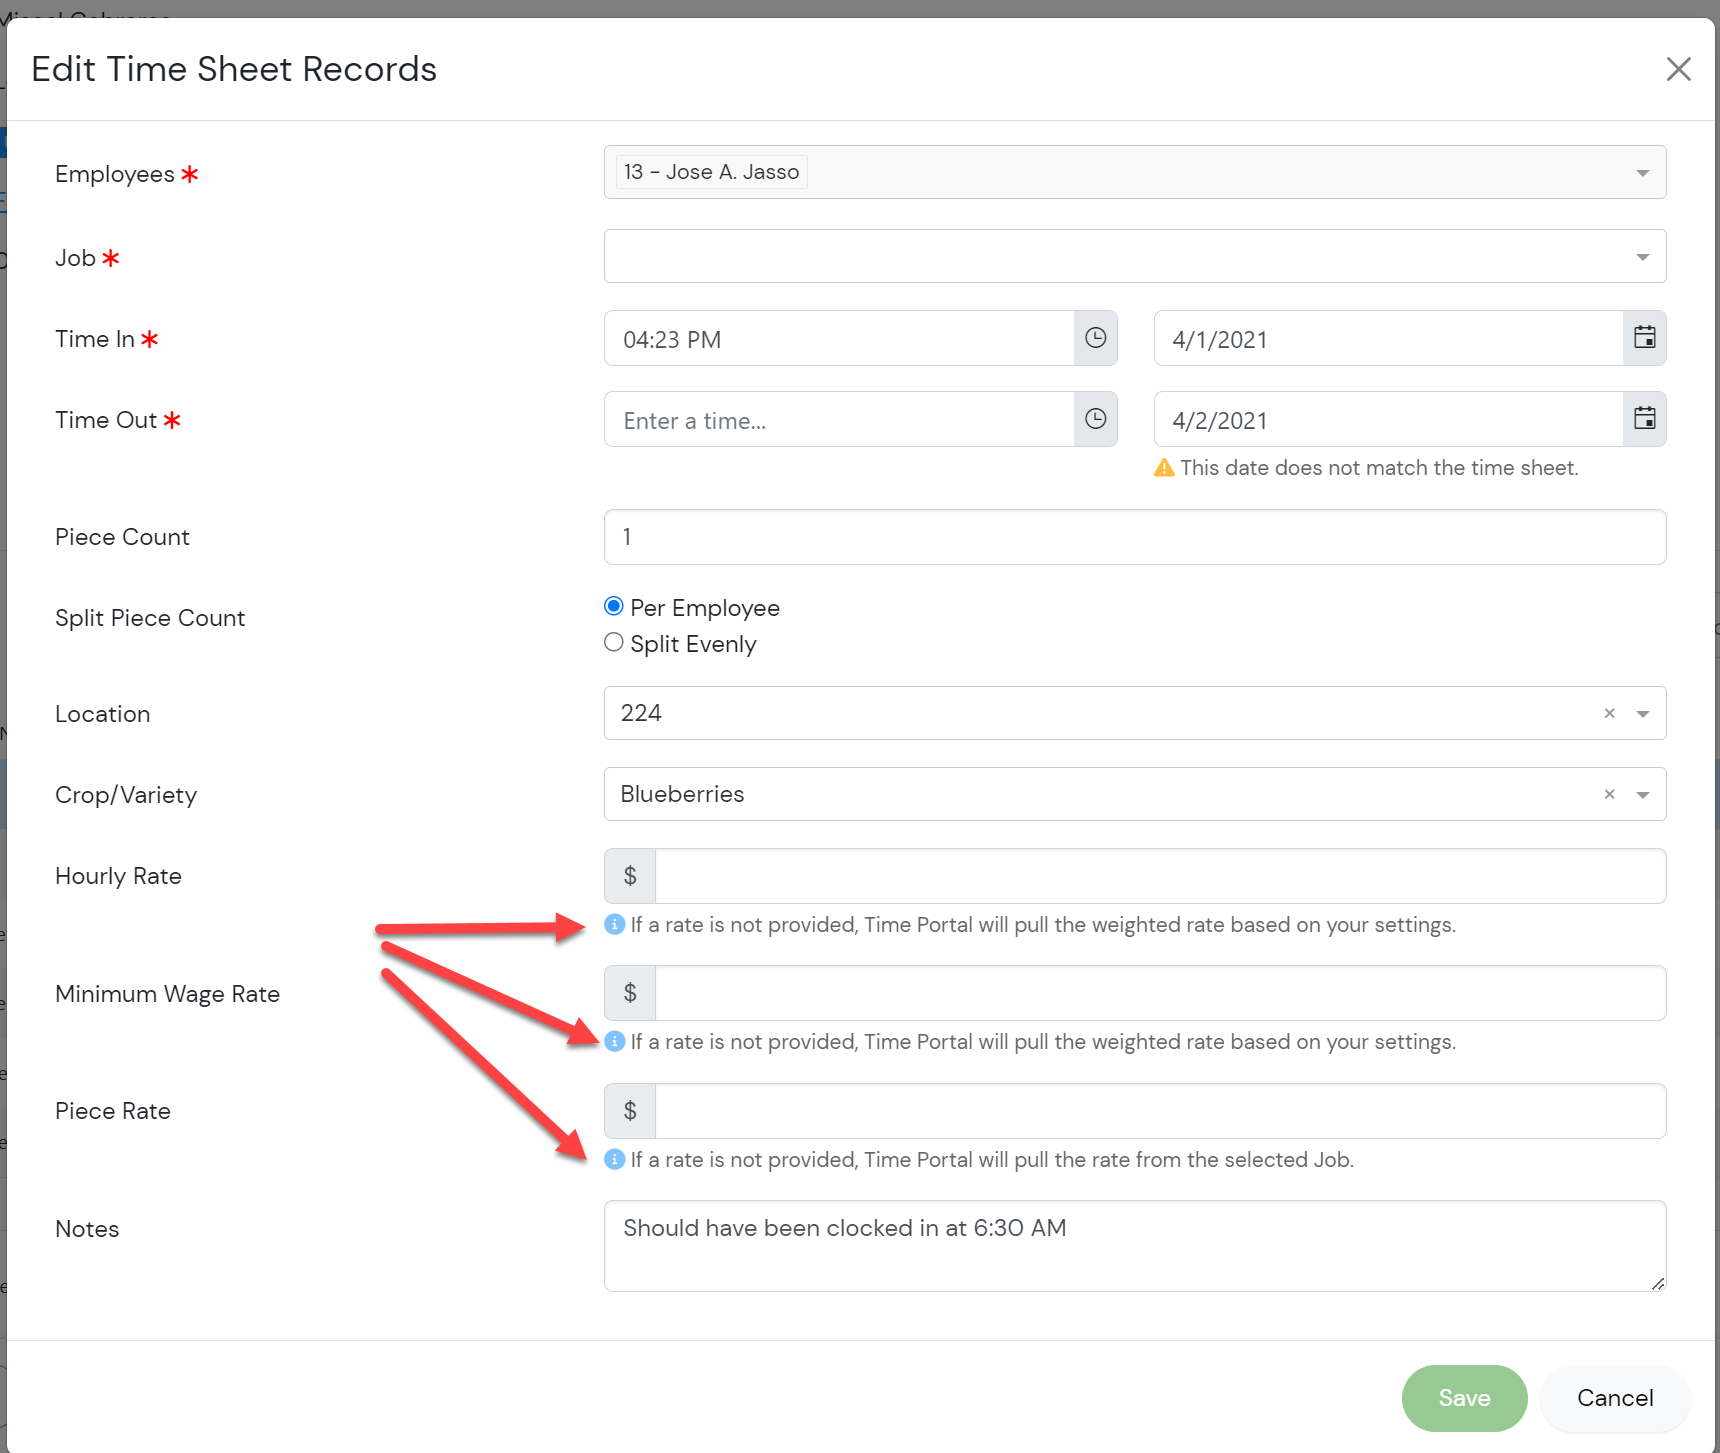This screenshot has width=1720, height=1453.
Task: Select the Per Employee radio option
Action: coord(614,607)
